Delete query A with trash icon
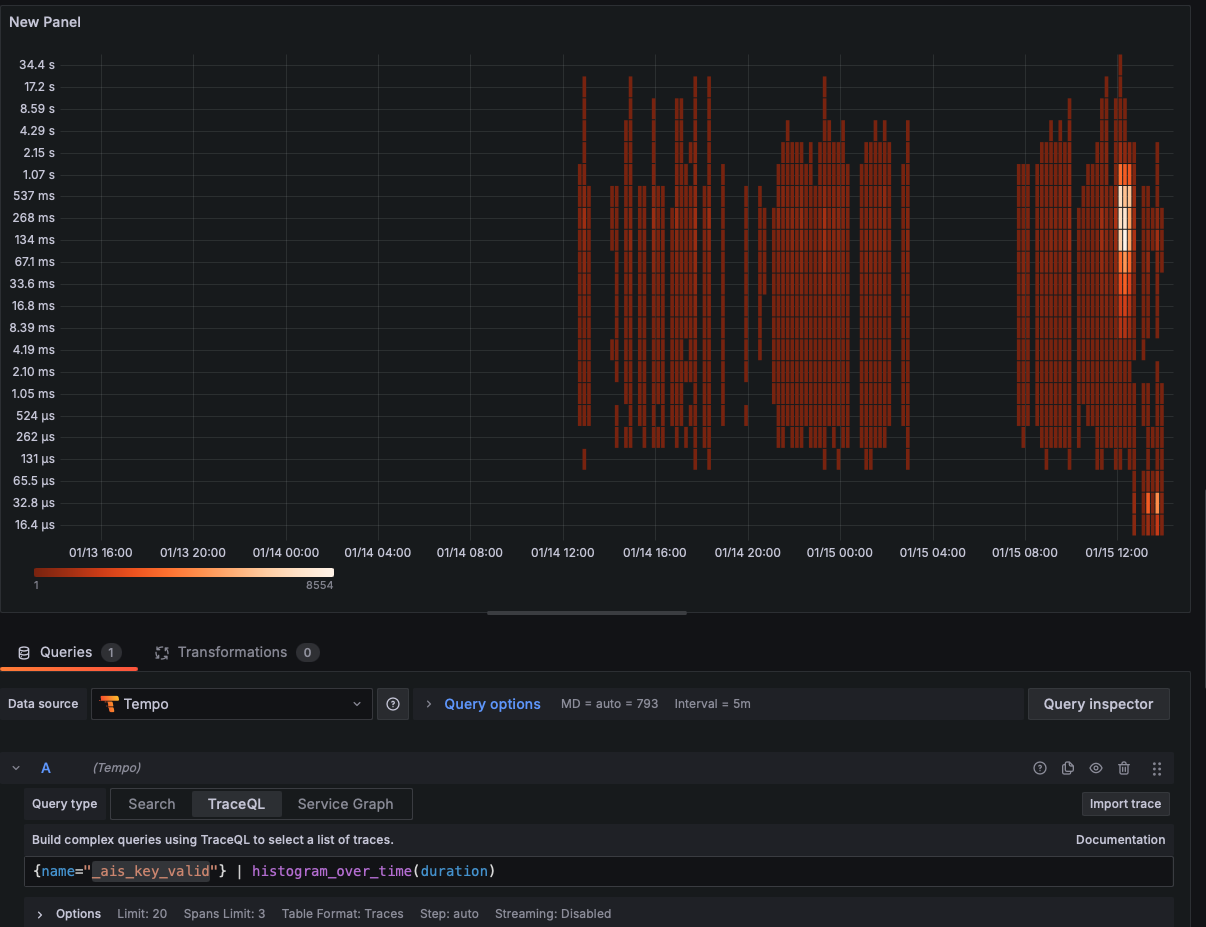This screenshot has height=927, width=1206. (1124, 768)
